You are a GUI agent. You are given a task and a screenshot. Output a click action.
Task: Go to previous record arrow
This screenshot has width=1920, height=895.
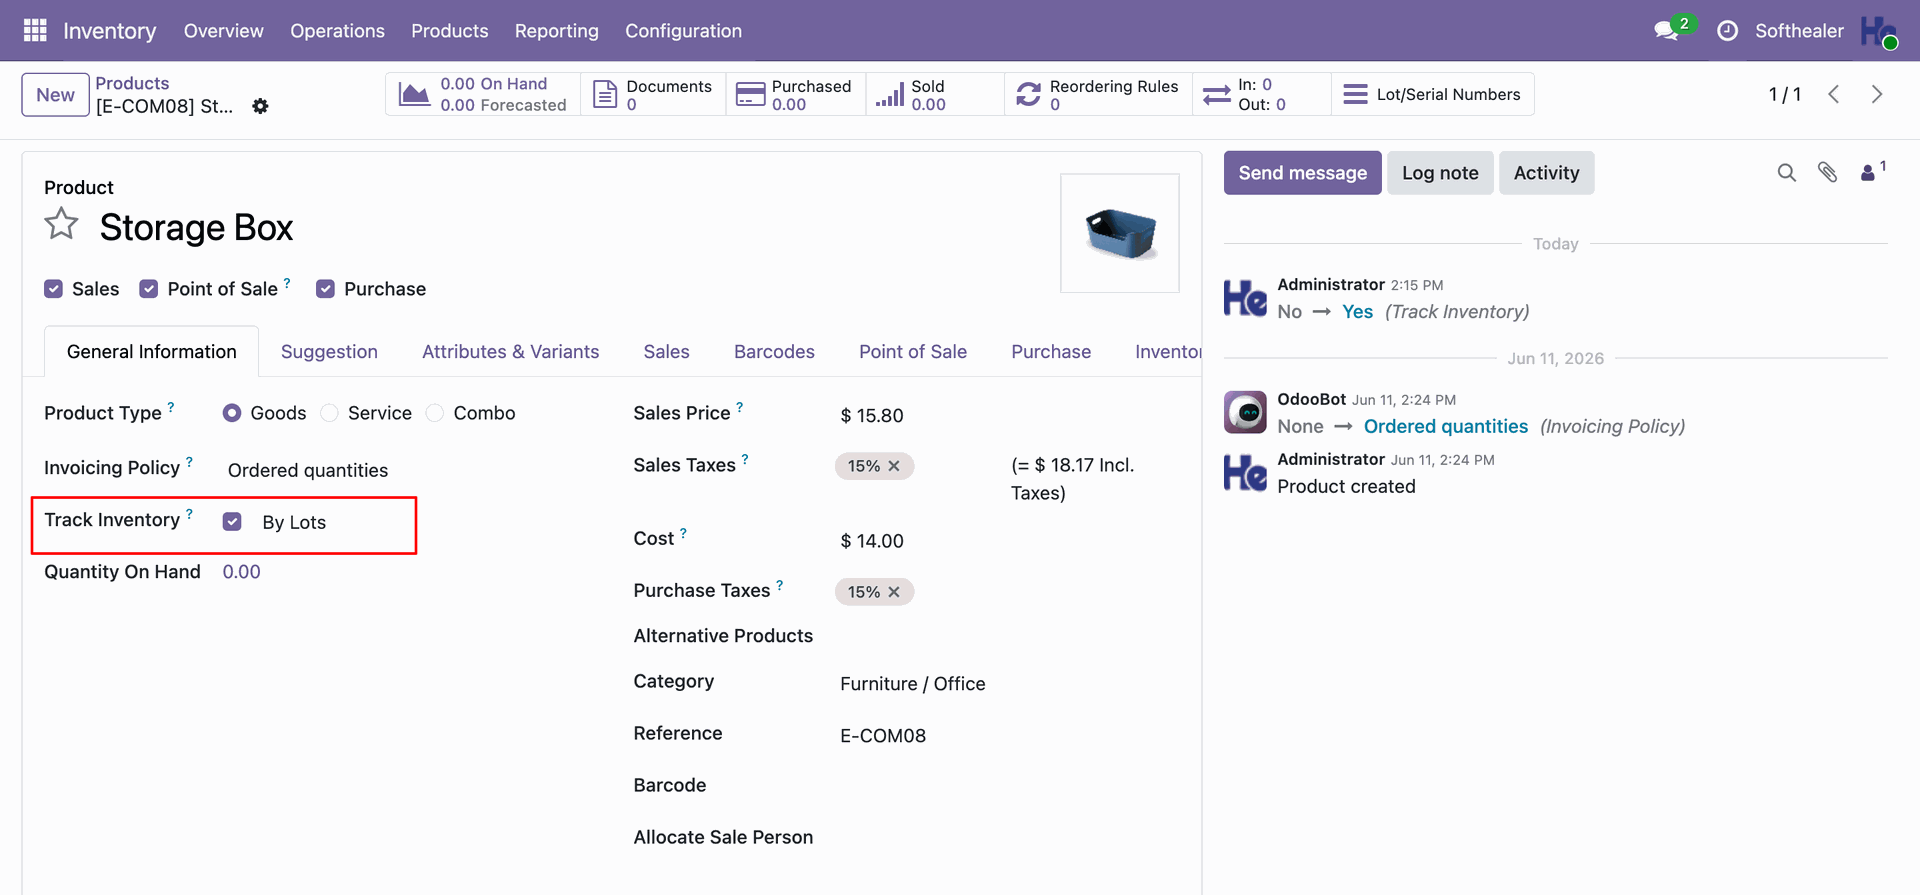coord(1833,94)
